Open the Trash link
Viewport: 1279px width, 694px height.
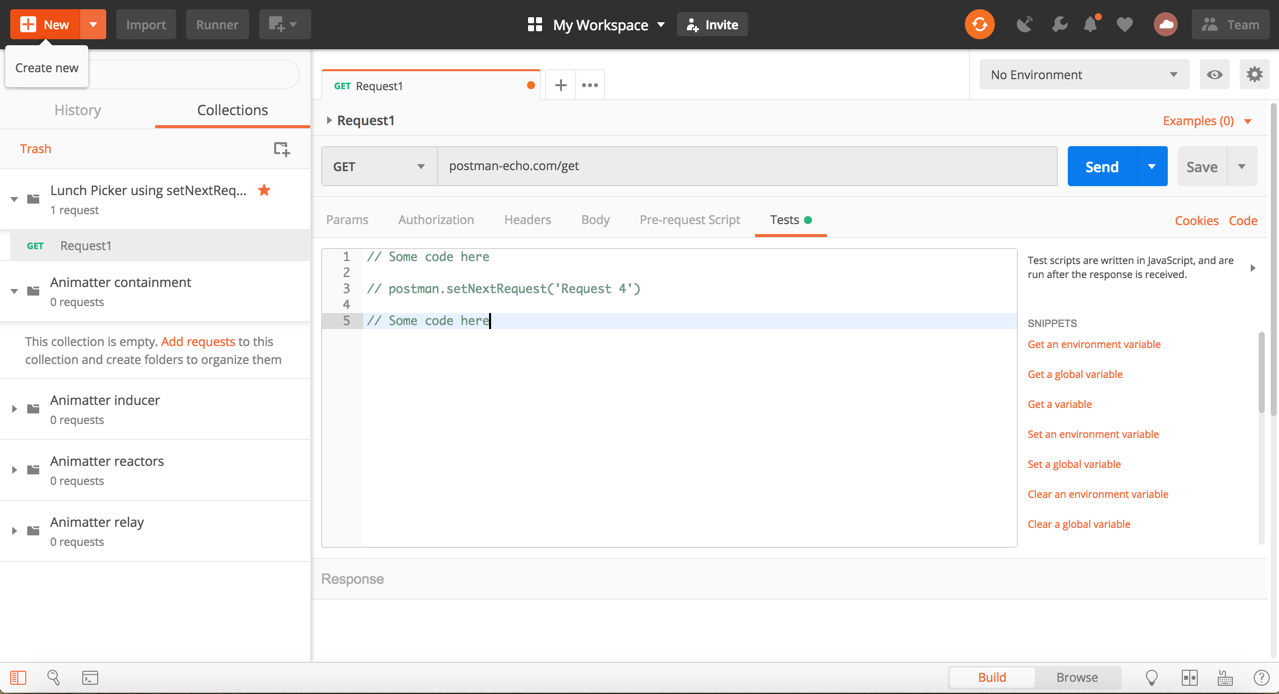35,148
